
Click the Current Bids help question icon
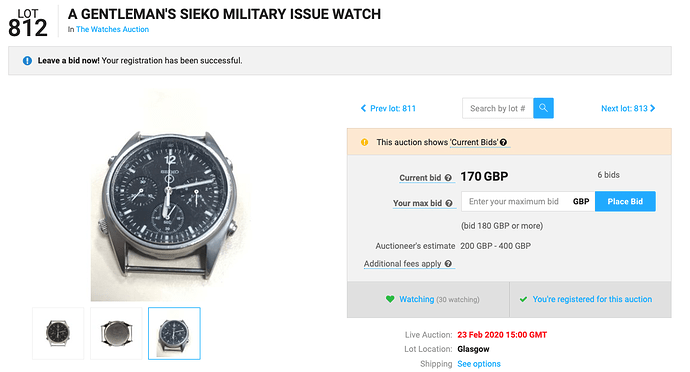(x=503, y=142)
